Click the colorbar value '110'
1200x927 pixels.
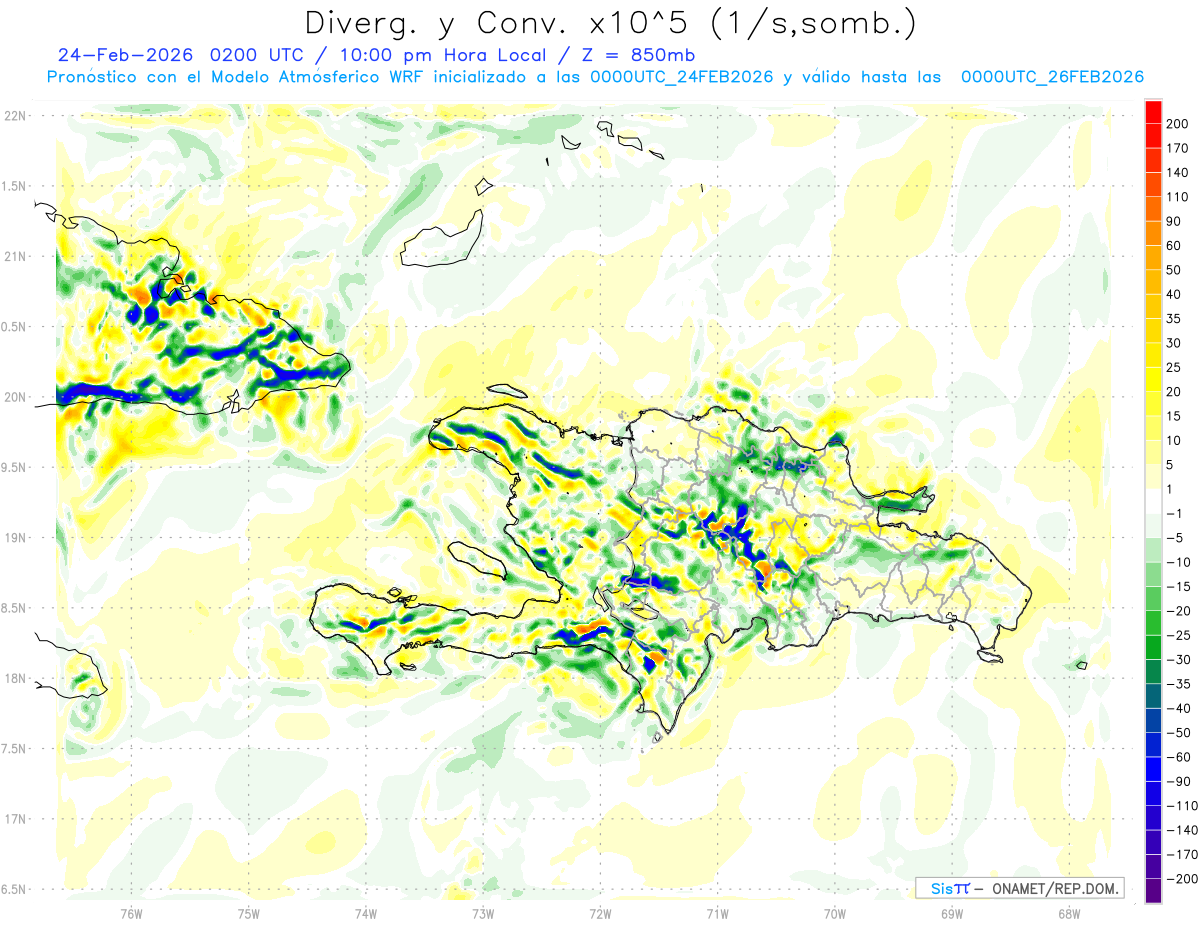click(1179, 197)
